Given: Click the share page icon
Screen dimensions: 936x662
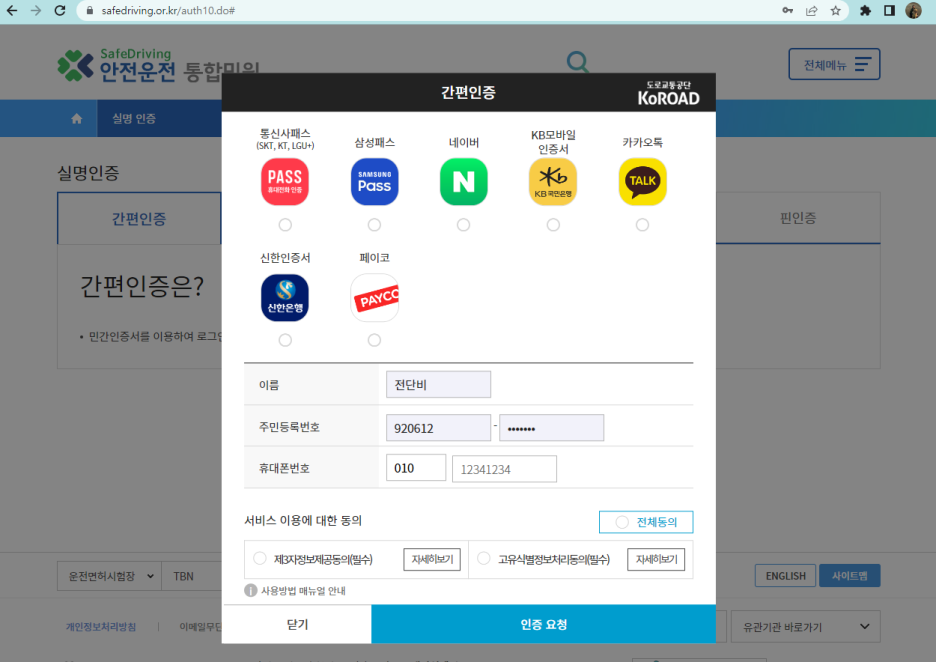Looking at the screenshot, I should 811,10.
